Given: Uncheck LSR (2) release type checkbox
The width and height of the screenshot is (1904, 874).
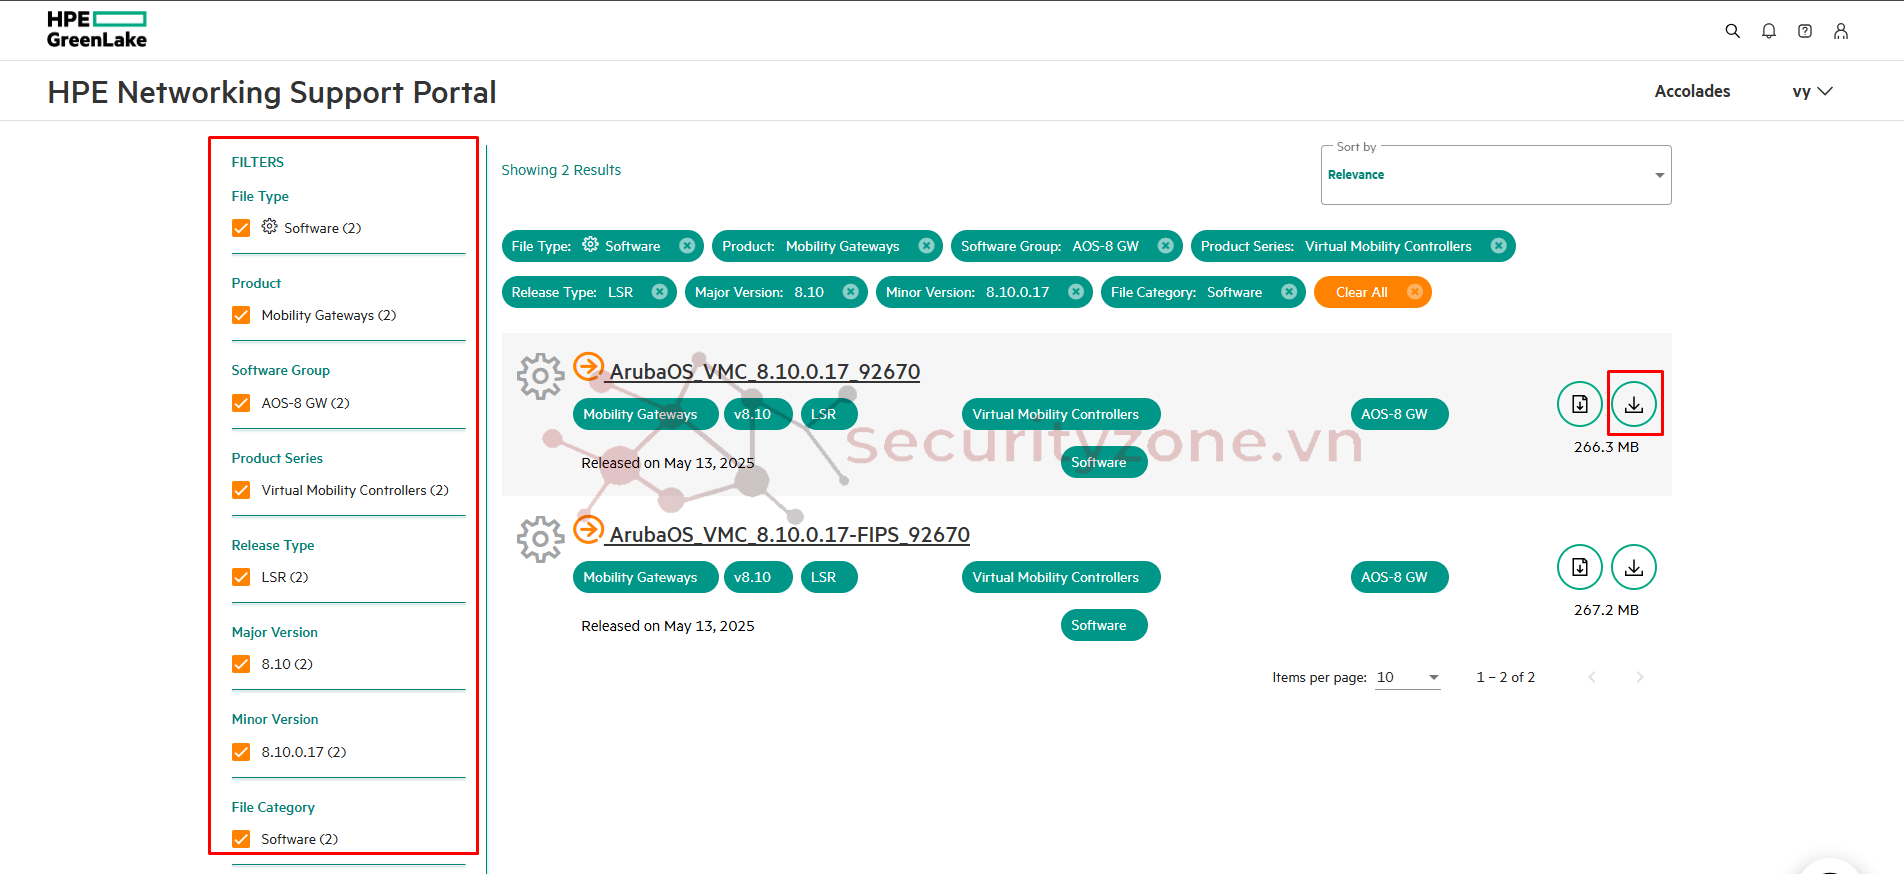Looking at the screenshot, I should [x=241, y=577].
